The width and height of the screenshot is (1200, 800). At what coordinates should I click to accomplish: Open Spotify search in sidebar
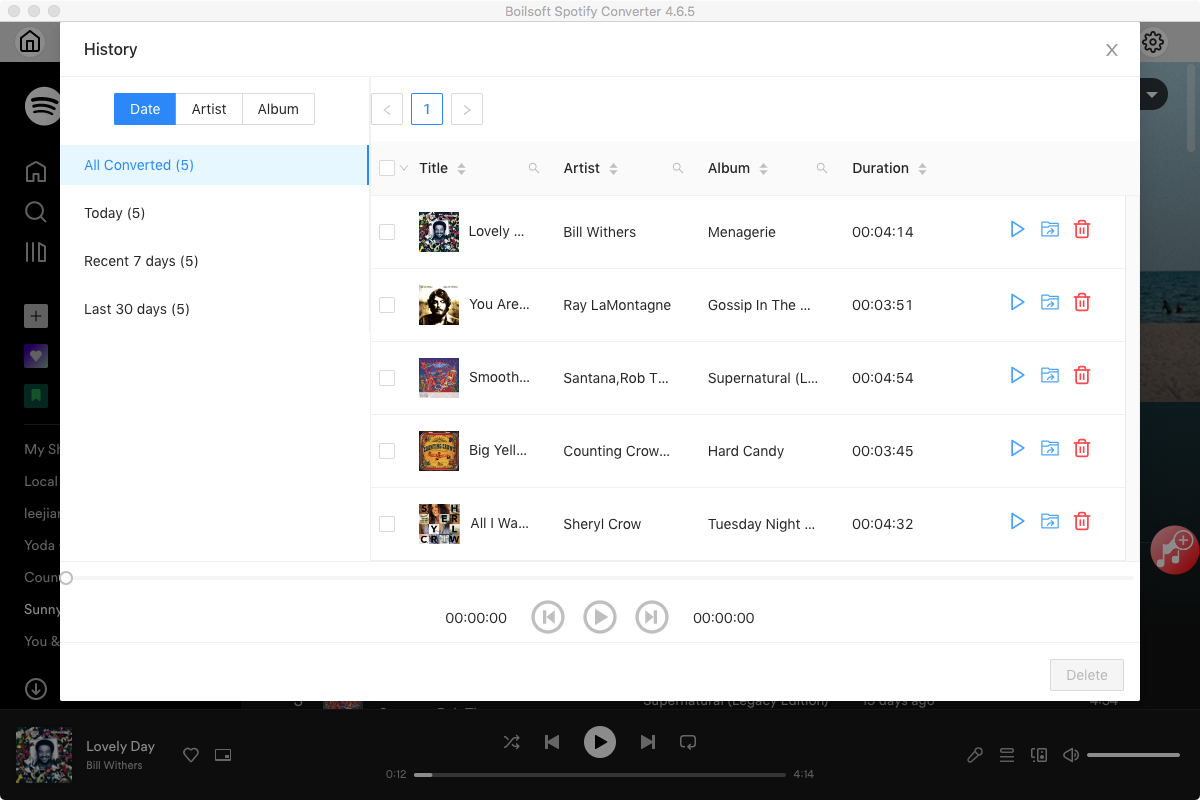pyautogui.click(x=36, y=212)
